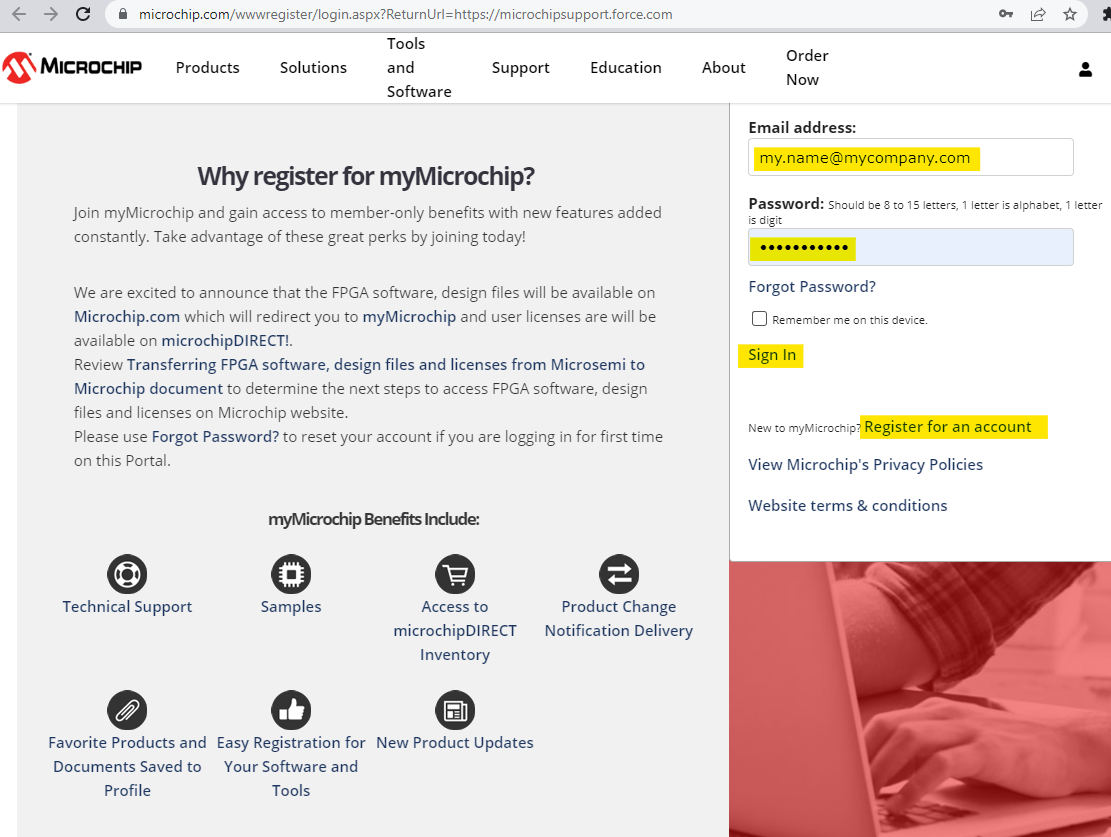The image size is (1111, 837).
Task: Click Product Change Notification Delivery link
Action: [619, 619]
